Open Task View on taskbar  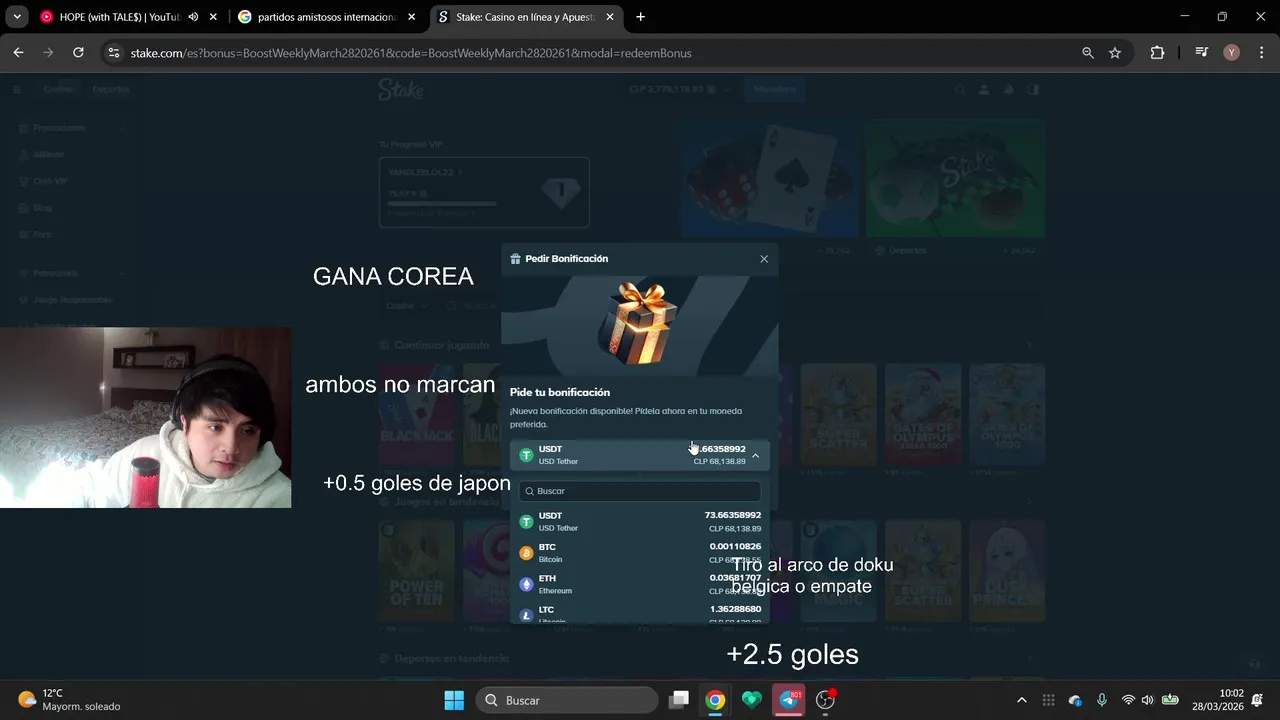679,700
